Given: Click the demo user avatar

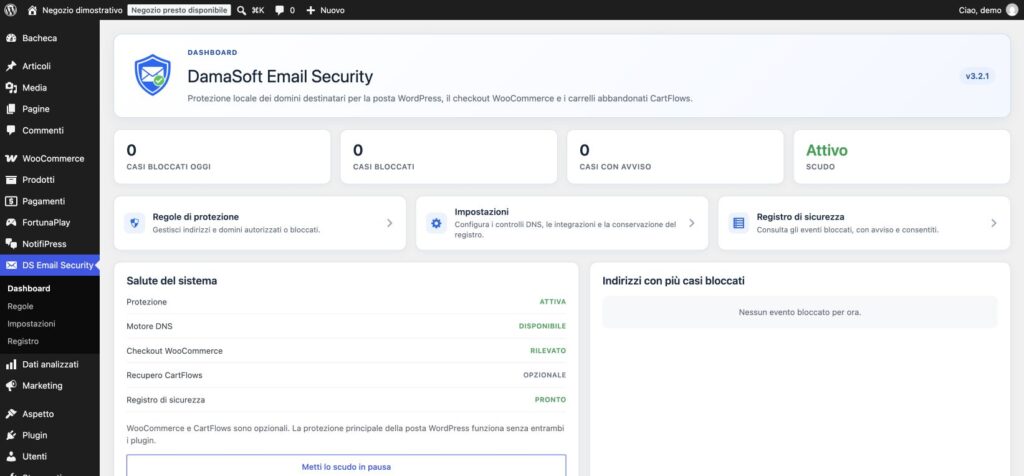Looking at the screenshot, I should 1012,10.
